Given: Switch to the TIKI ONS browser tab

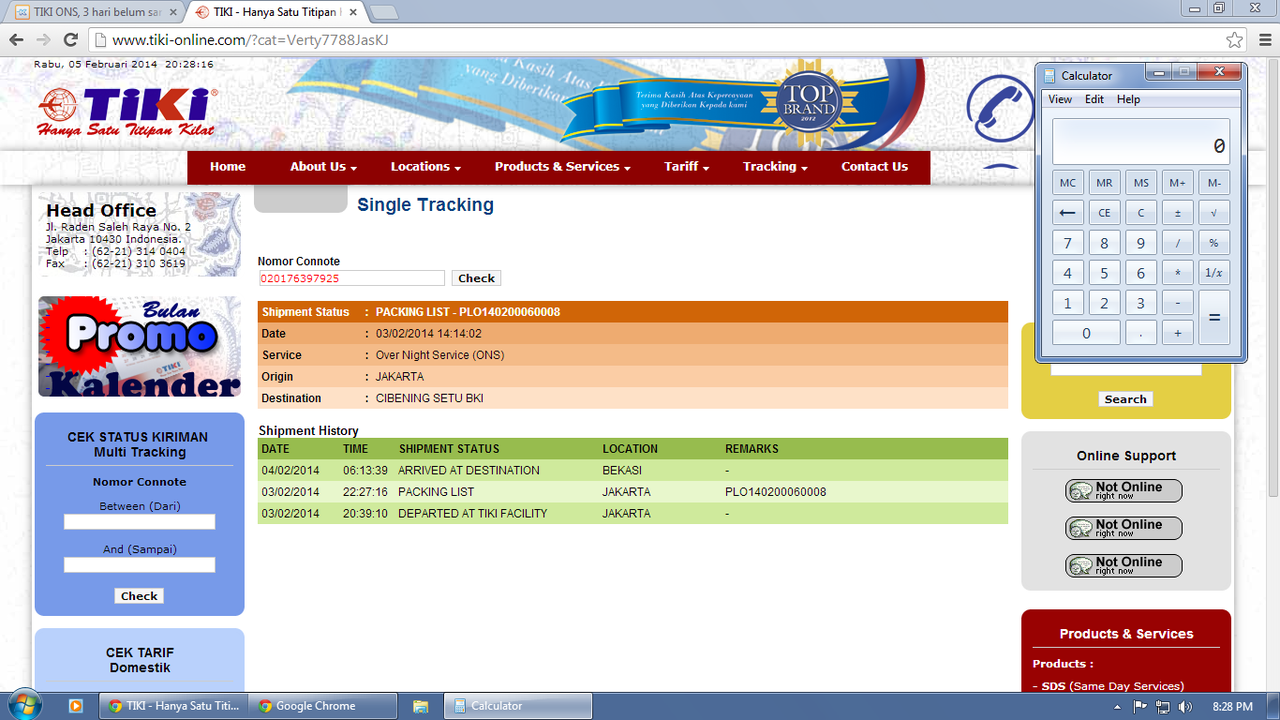Looking at the screenshot, I should tap(95, 12).
